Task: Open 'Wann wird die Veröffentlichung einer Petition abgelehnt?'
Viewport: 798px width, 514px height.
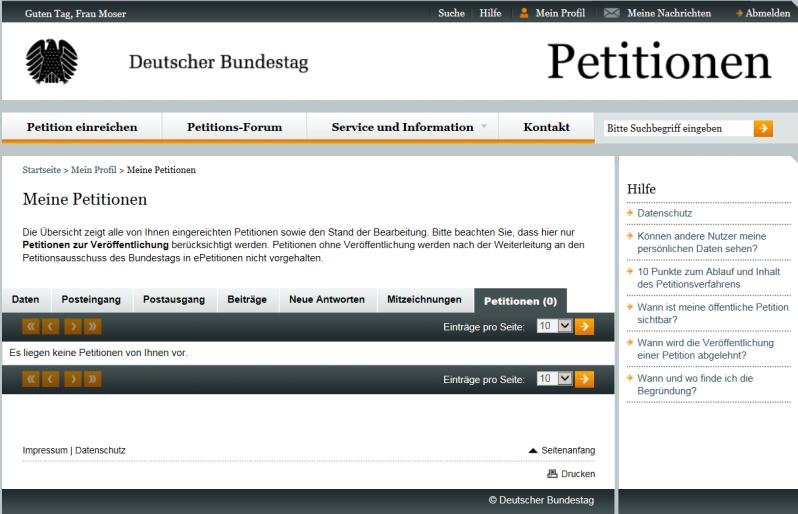Action: (705, 349)
